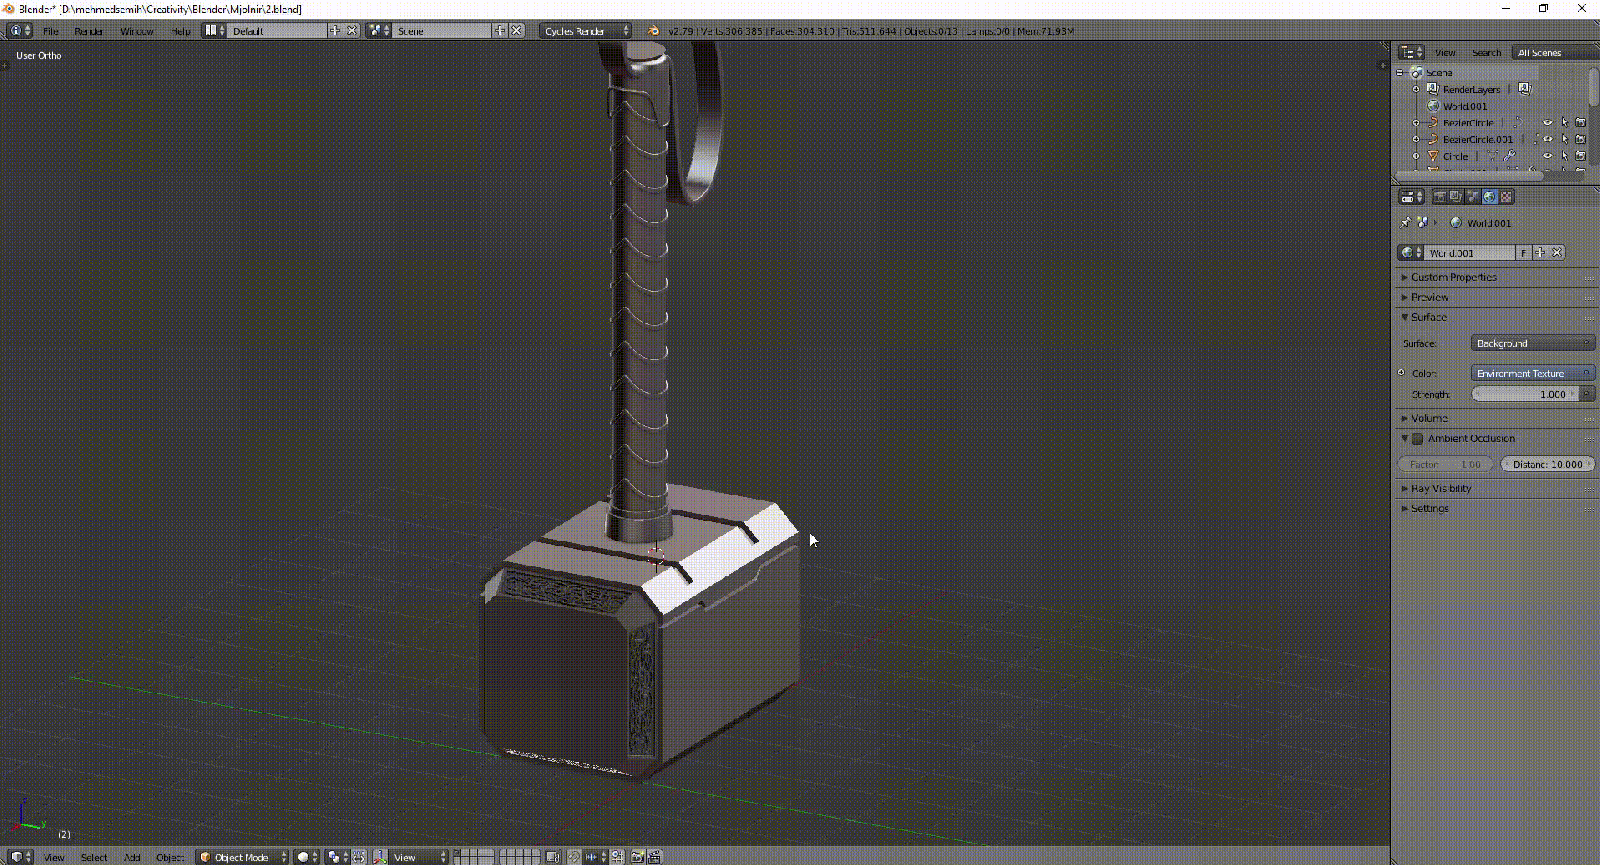Toggle renderability of BezierCircle
The width and height of the screenshot is (1600, 865).
point(1581,123)
